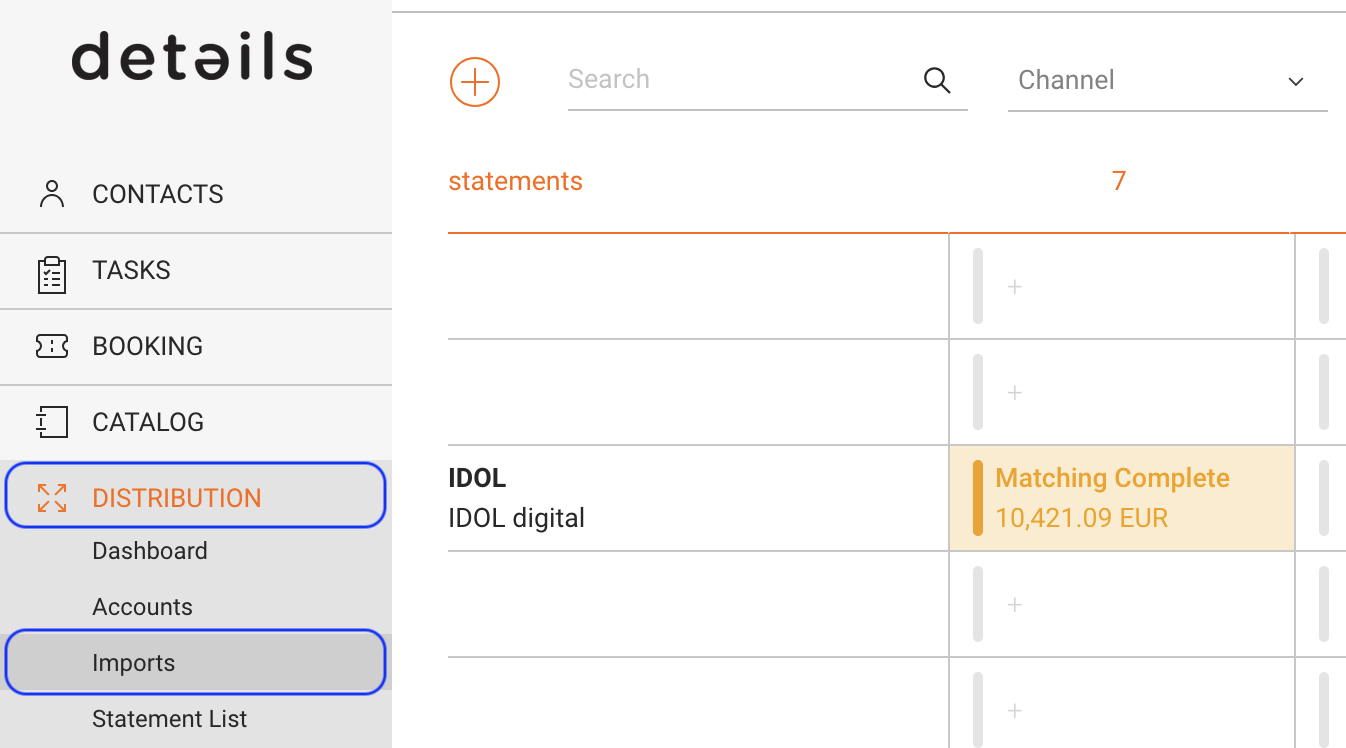Click the 10,421.09 EUR amount
The height and width of the screenshot is (748, 1346).
click(1082, 518)
